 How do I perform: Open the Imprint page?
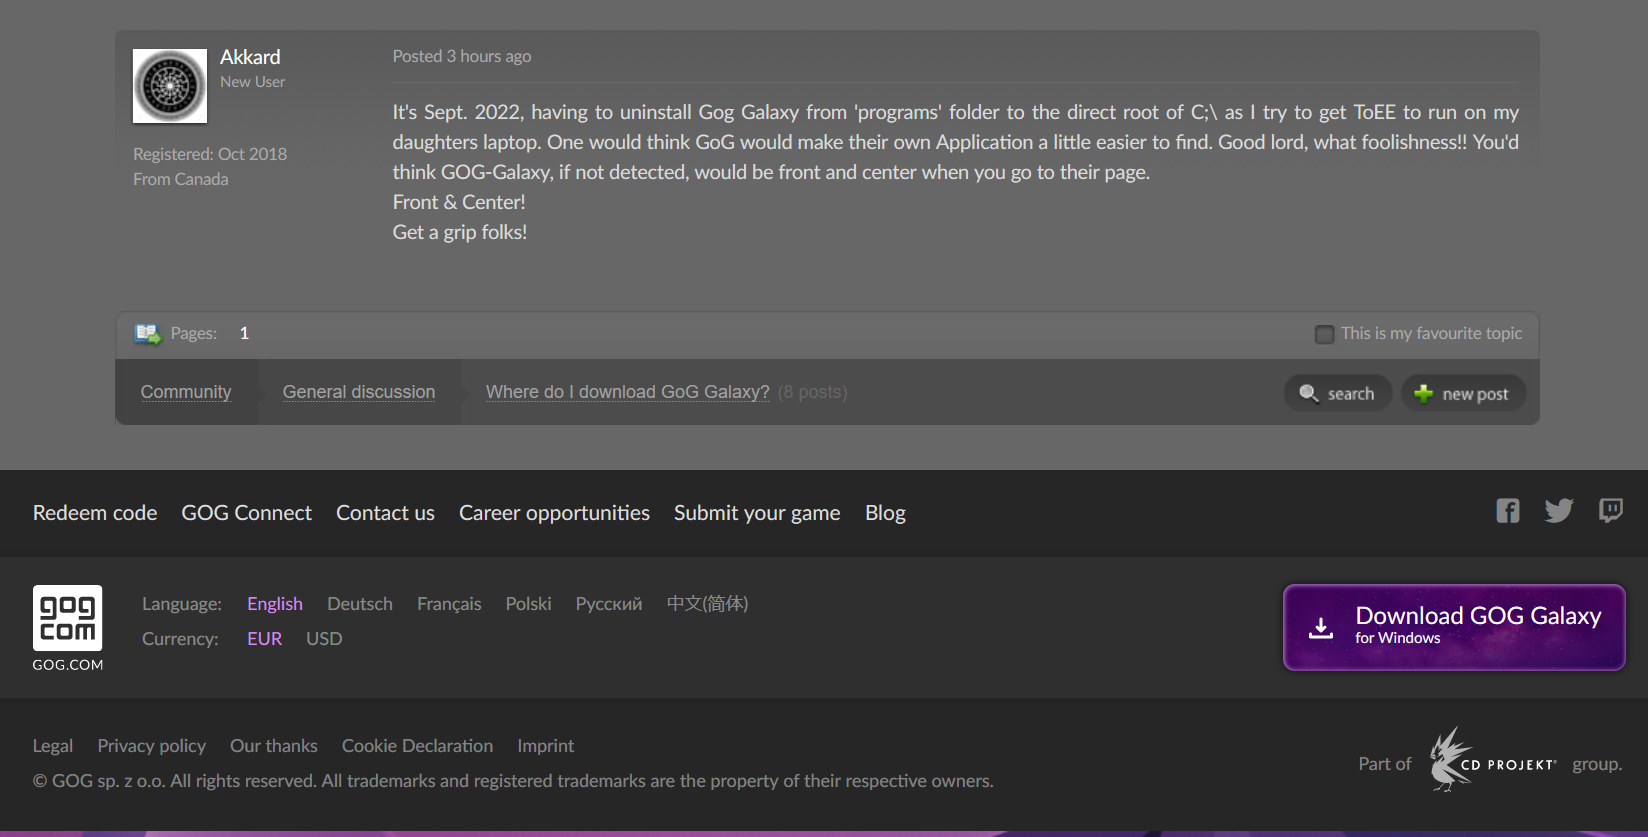coord(546,746)
